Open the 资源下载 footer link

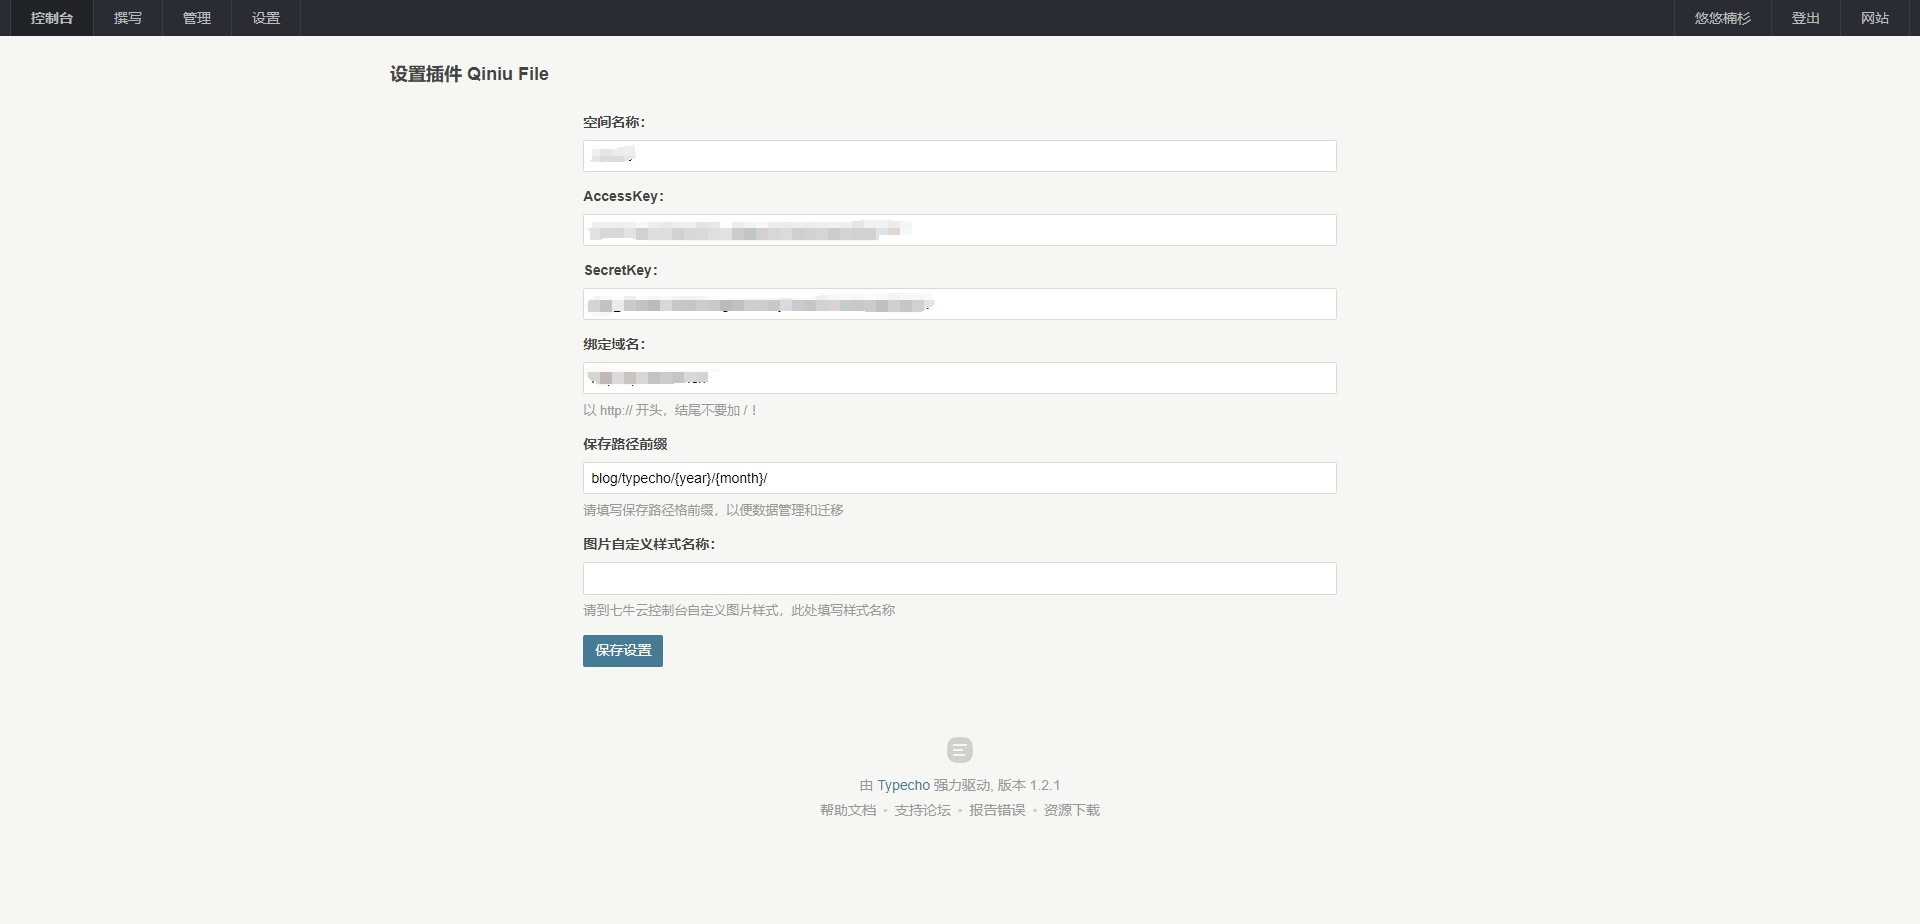[1071, 810]
